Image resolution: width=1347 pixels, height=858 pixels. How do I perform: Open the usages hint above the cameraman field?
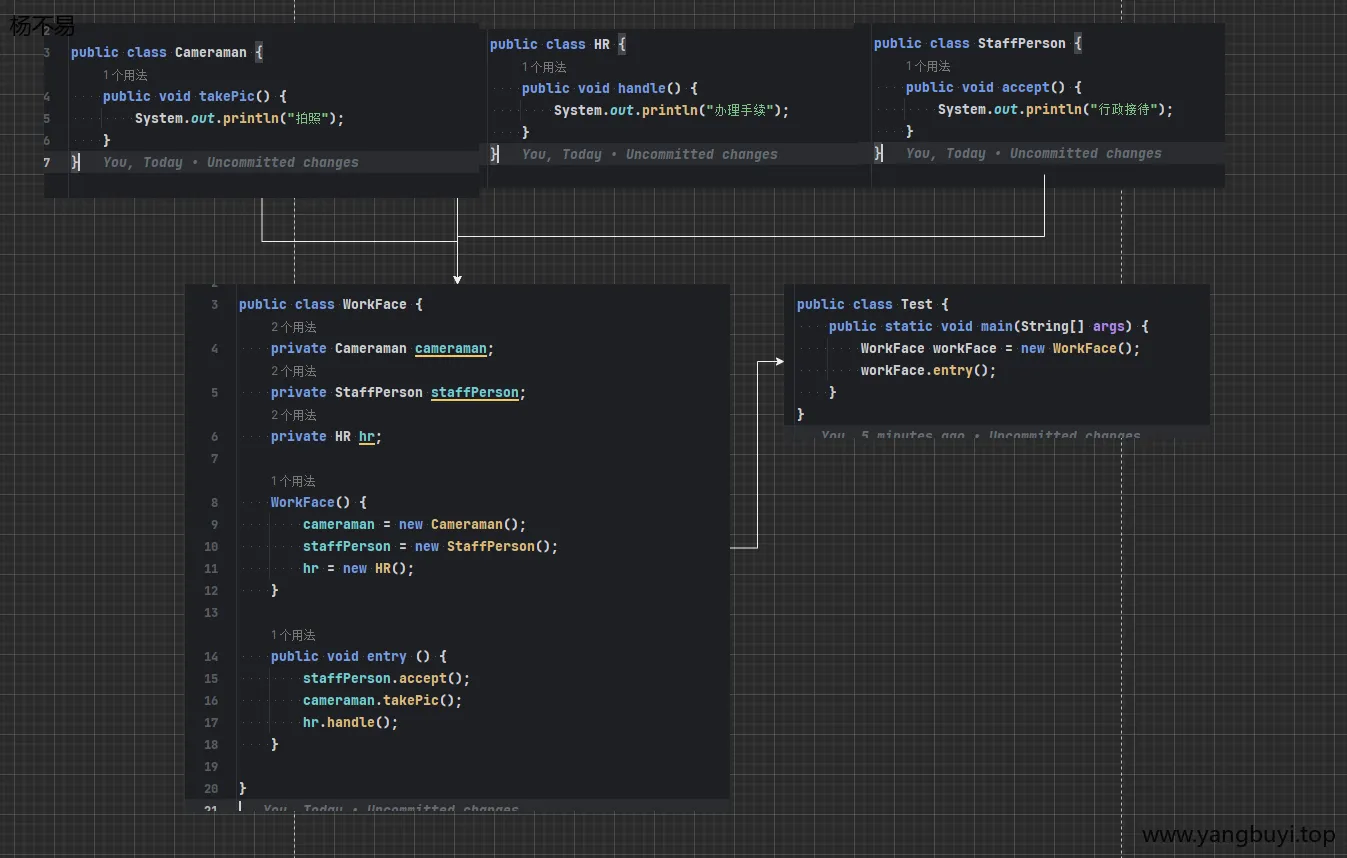pyautogui.click(x=293, y=327)
